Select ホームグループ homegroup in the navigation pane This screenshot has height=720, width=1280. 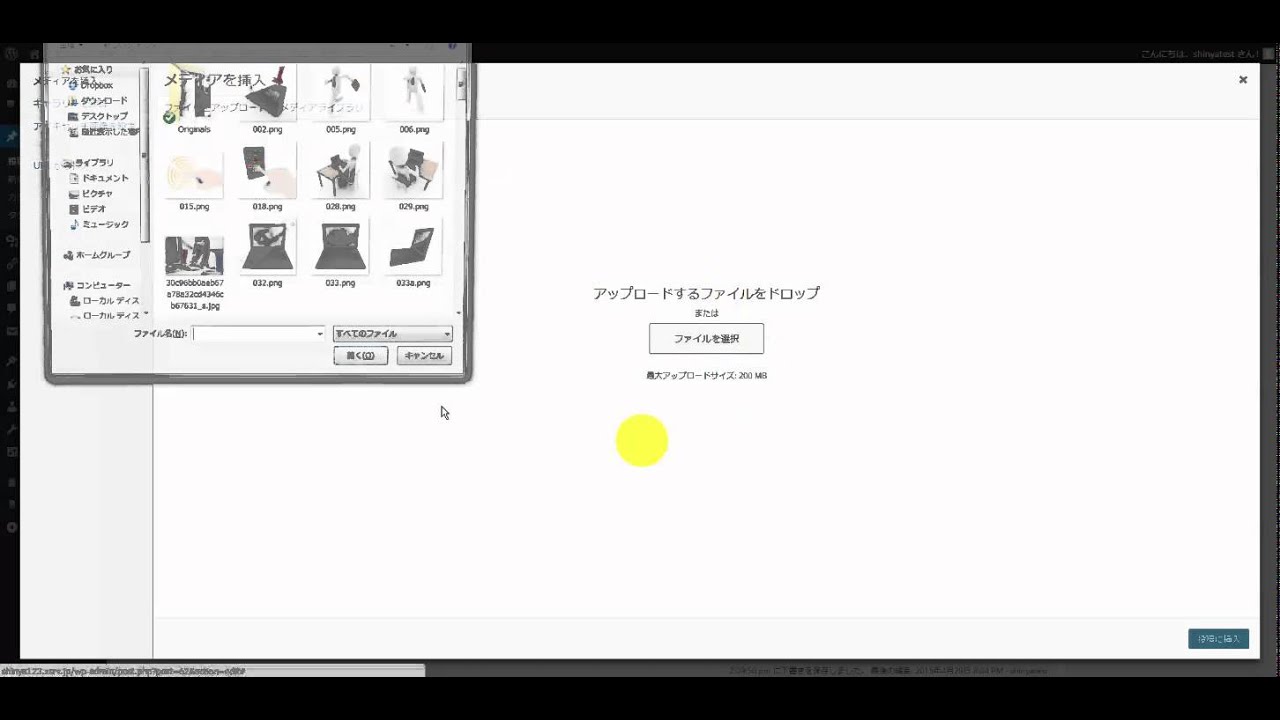tap(96, 255)
